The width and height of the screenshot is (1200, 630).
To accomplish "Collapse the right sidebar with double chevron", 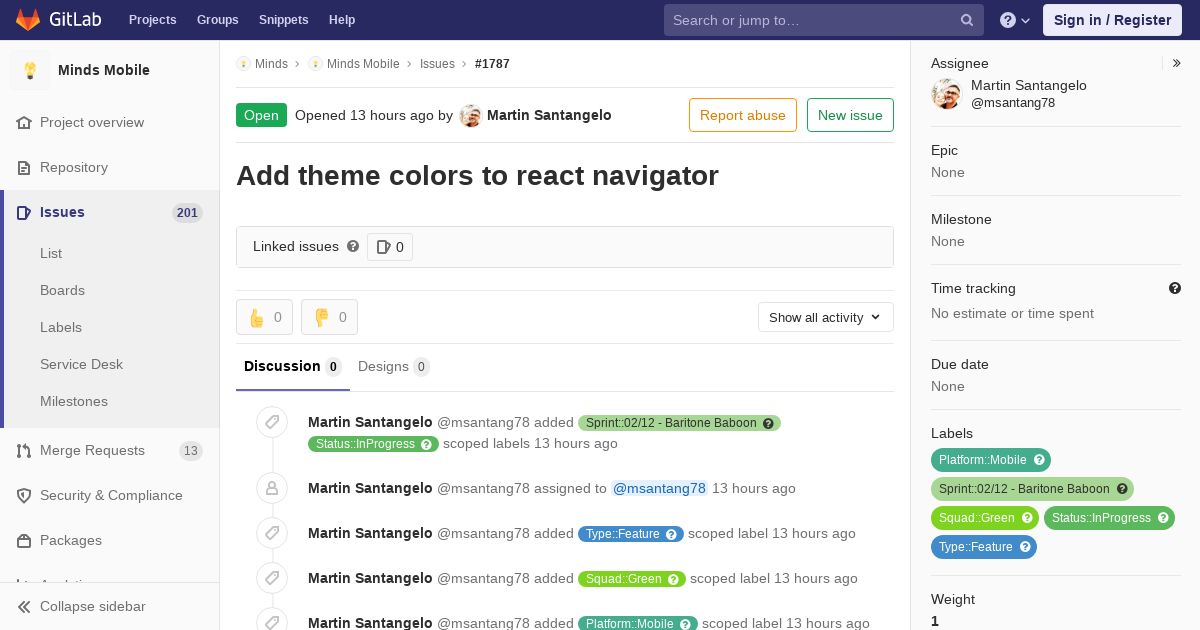I will coord(1177,63).
